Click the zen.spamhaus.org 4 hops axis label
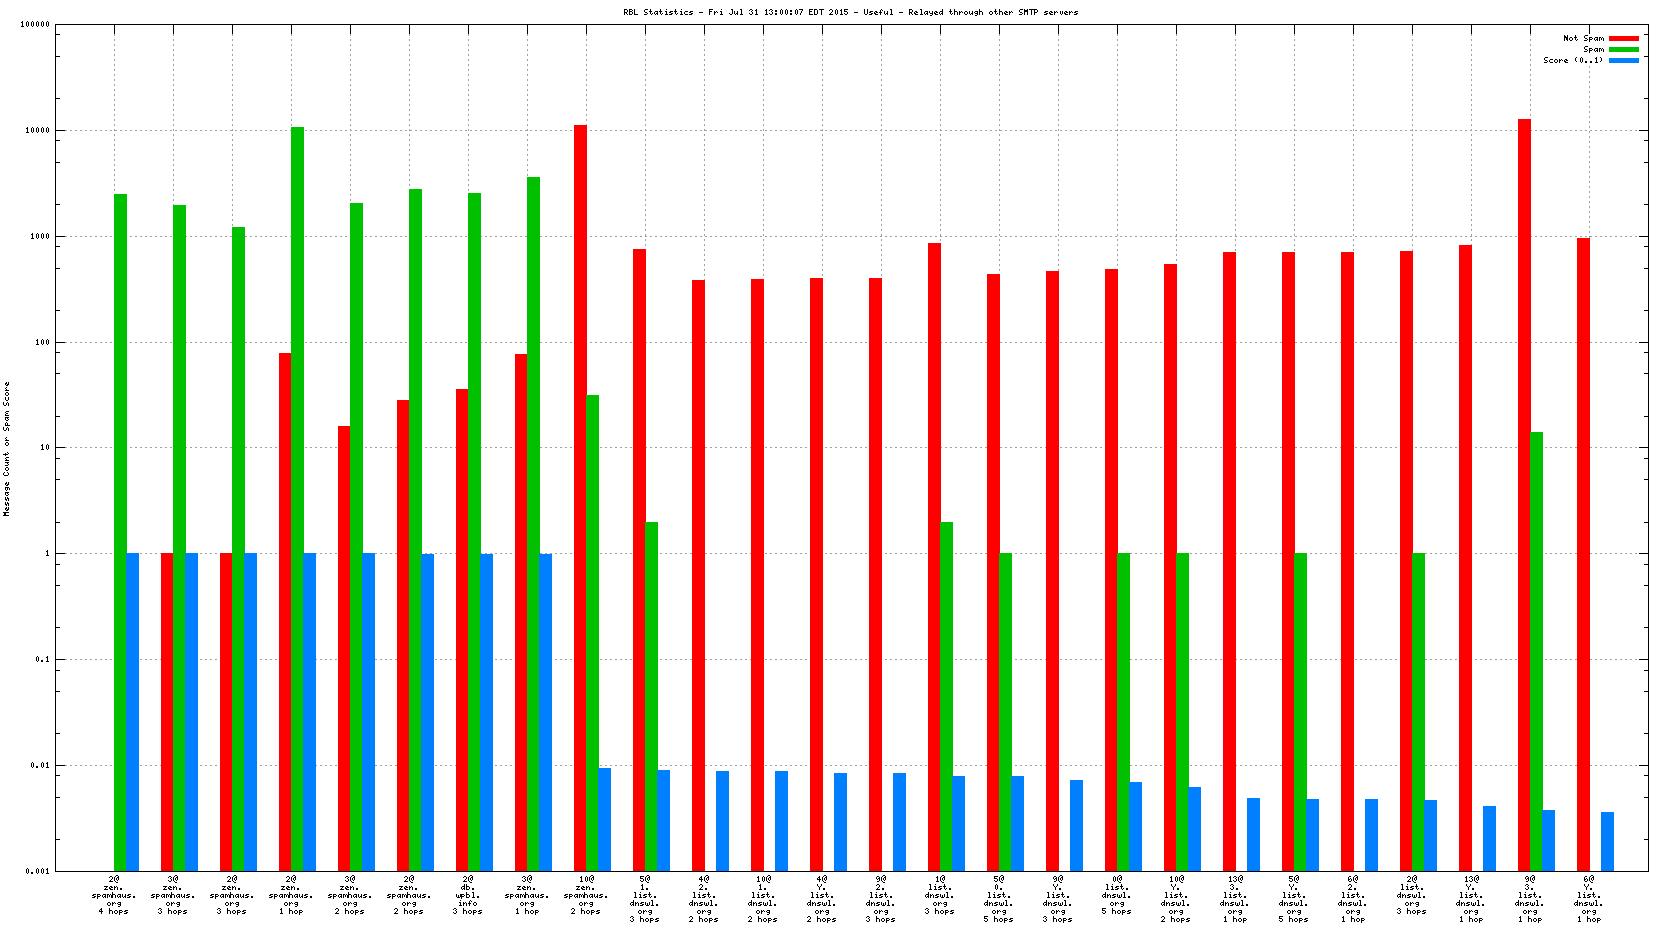1664x936 pixels. tap(114, 895)
